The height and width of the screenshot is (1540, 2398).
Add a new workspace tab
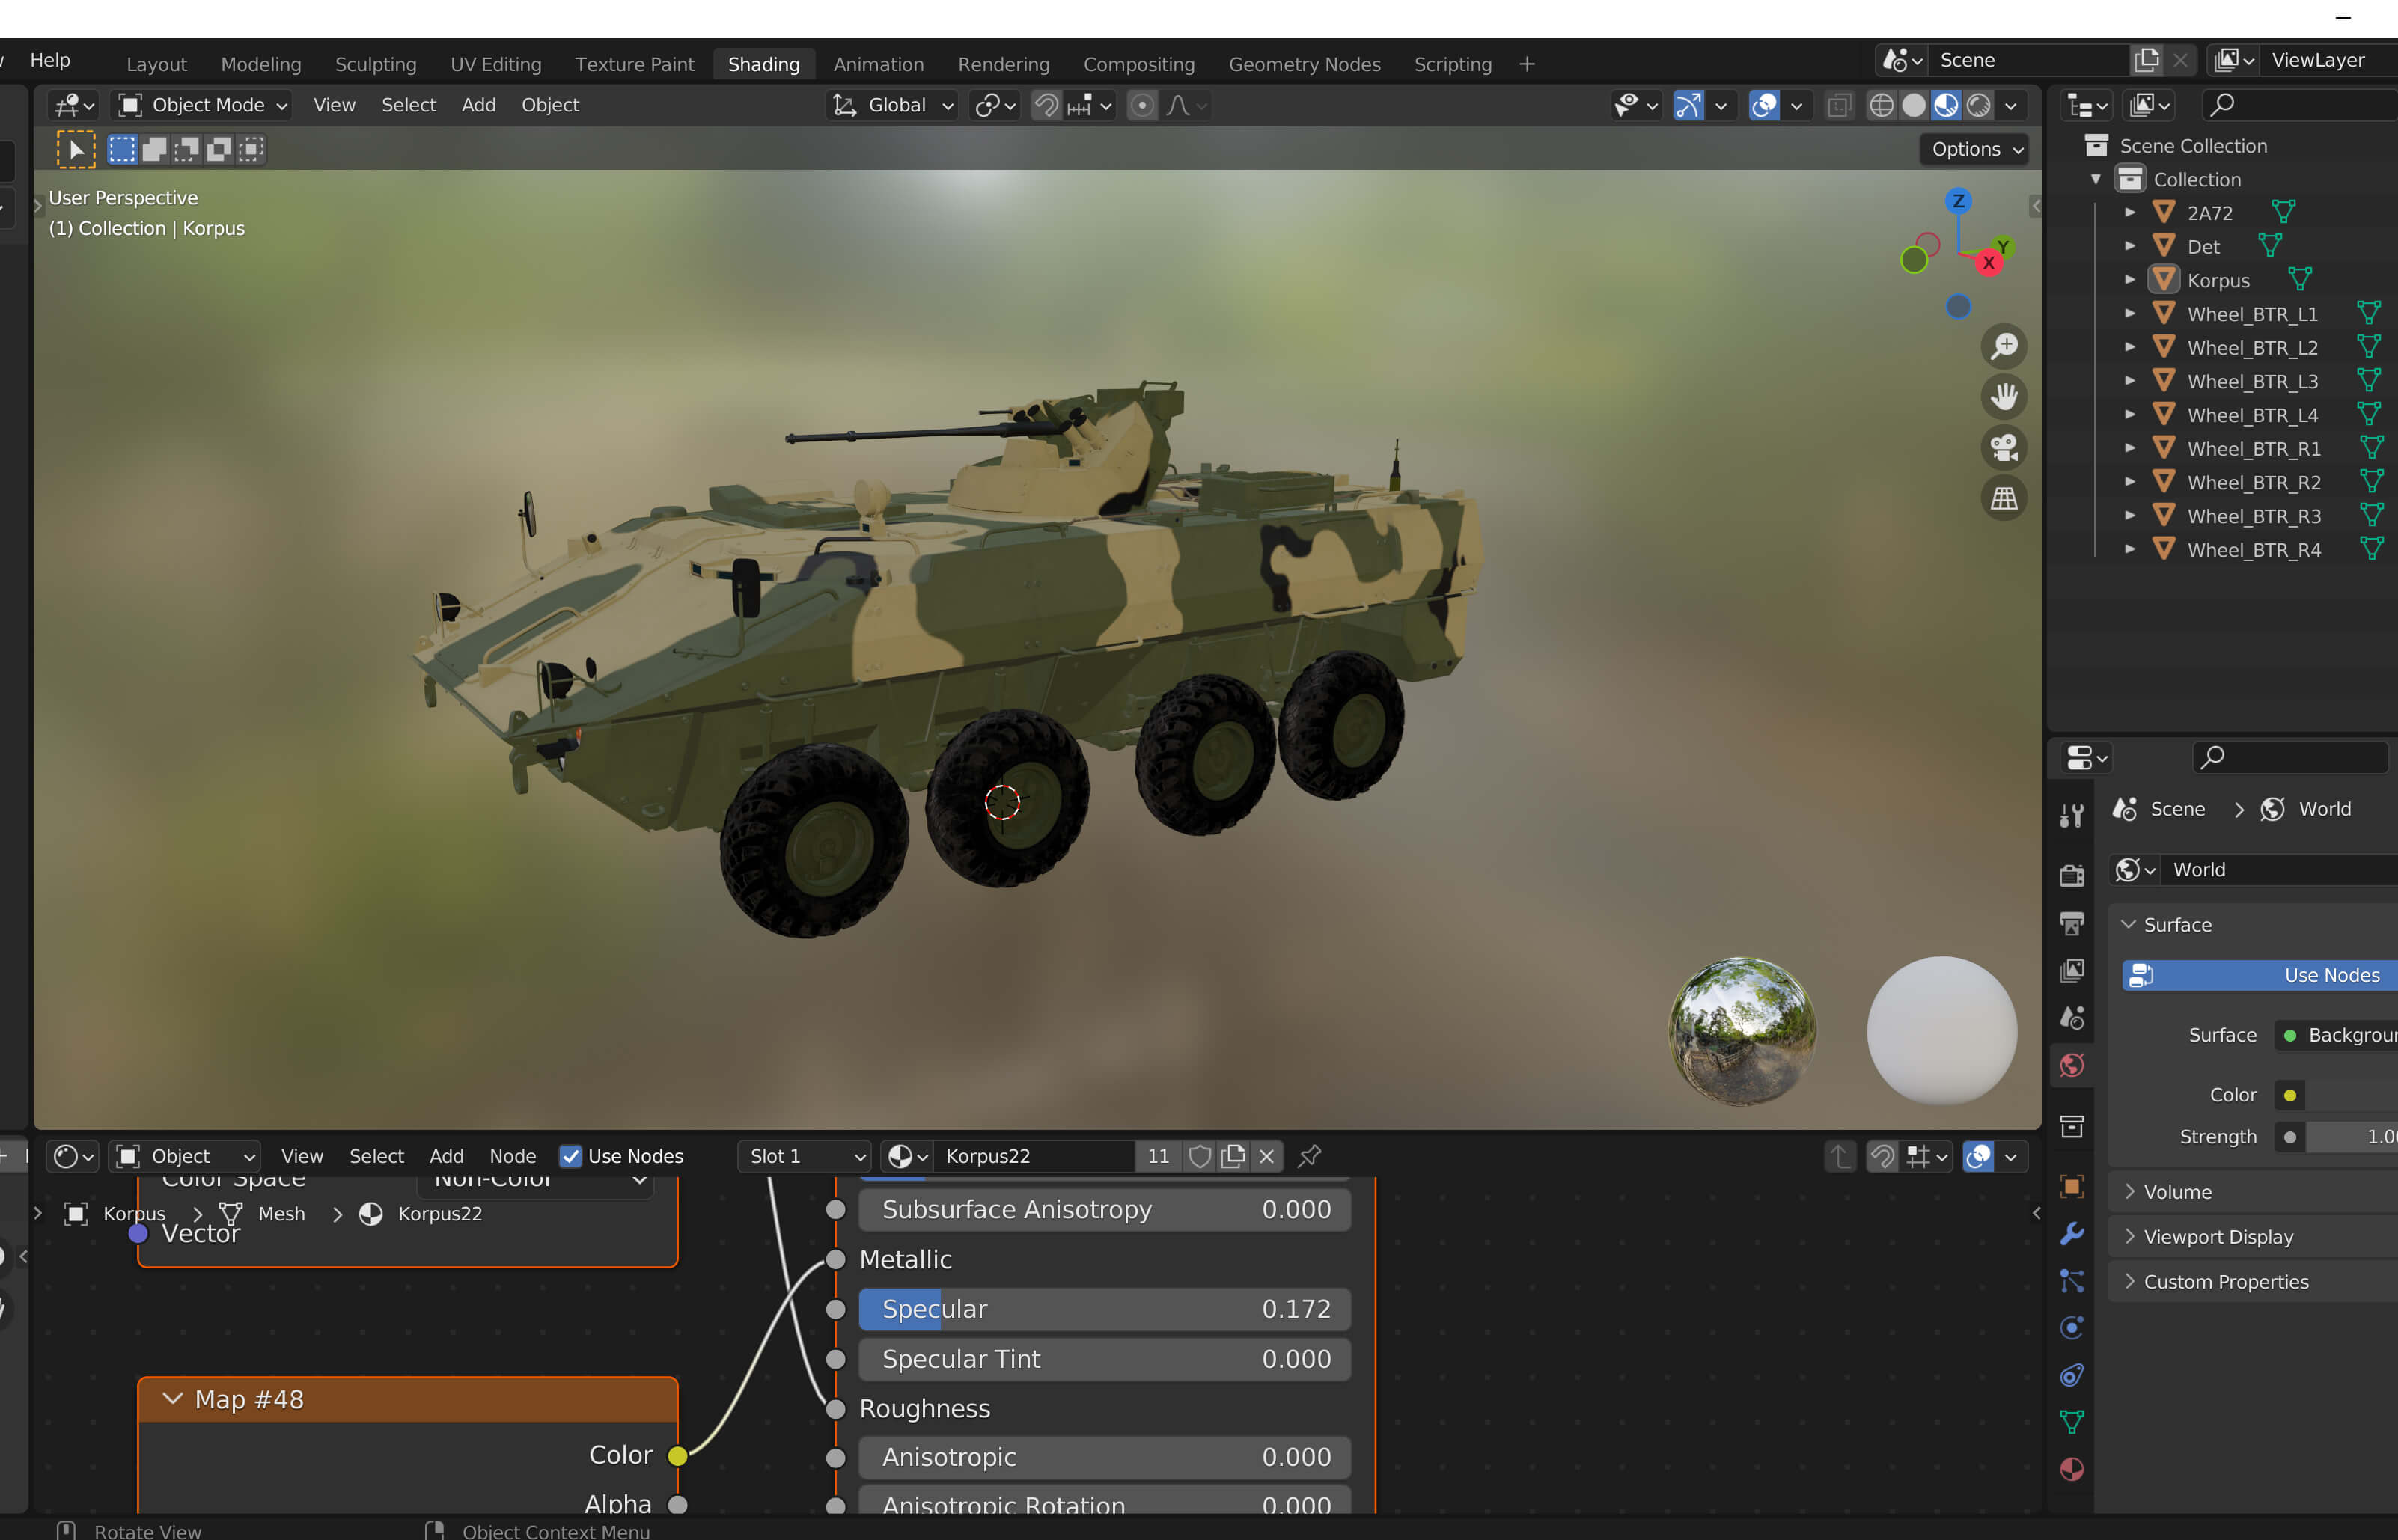[x=1526, y=64]
